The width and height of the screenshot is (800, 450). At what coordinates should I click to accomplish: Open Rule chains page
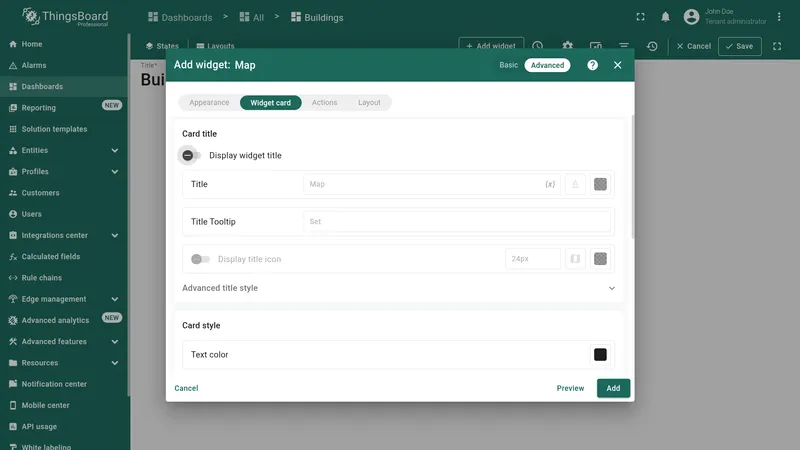tap(41, 278)
